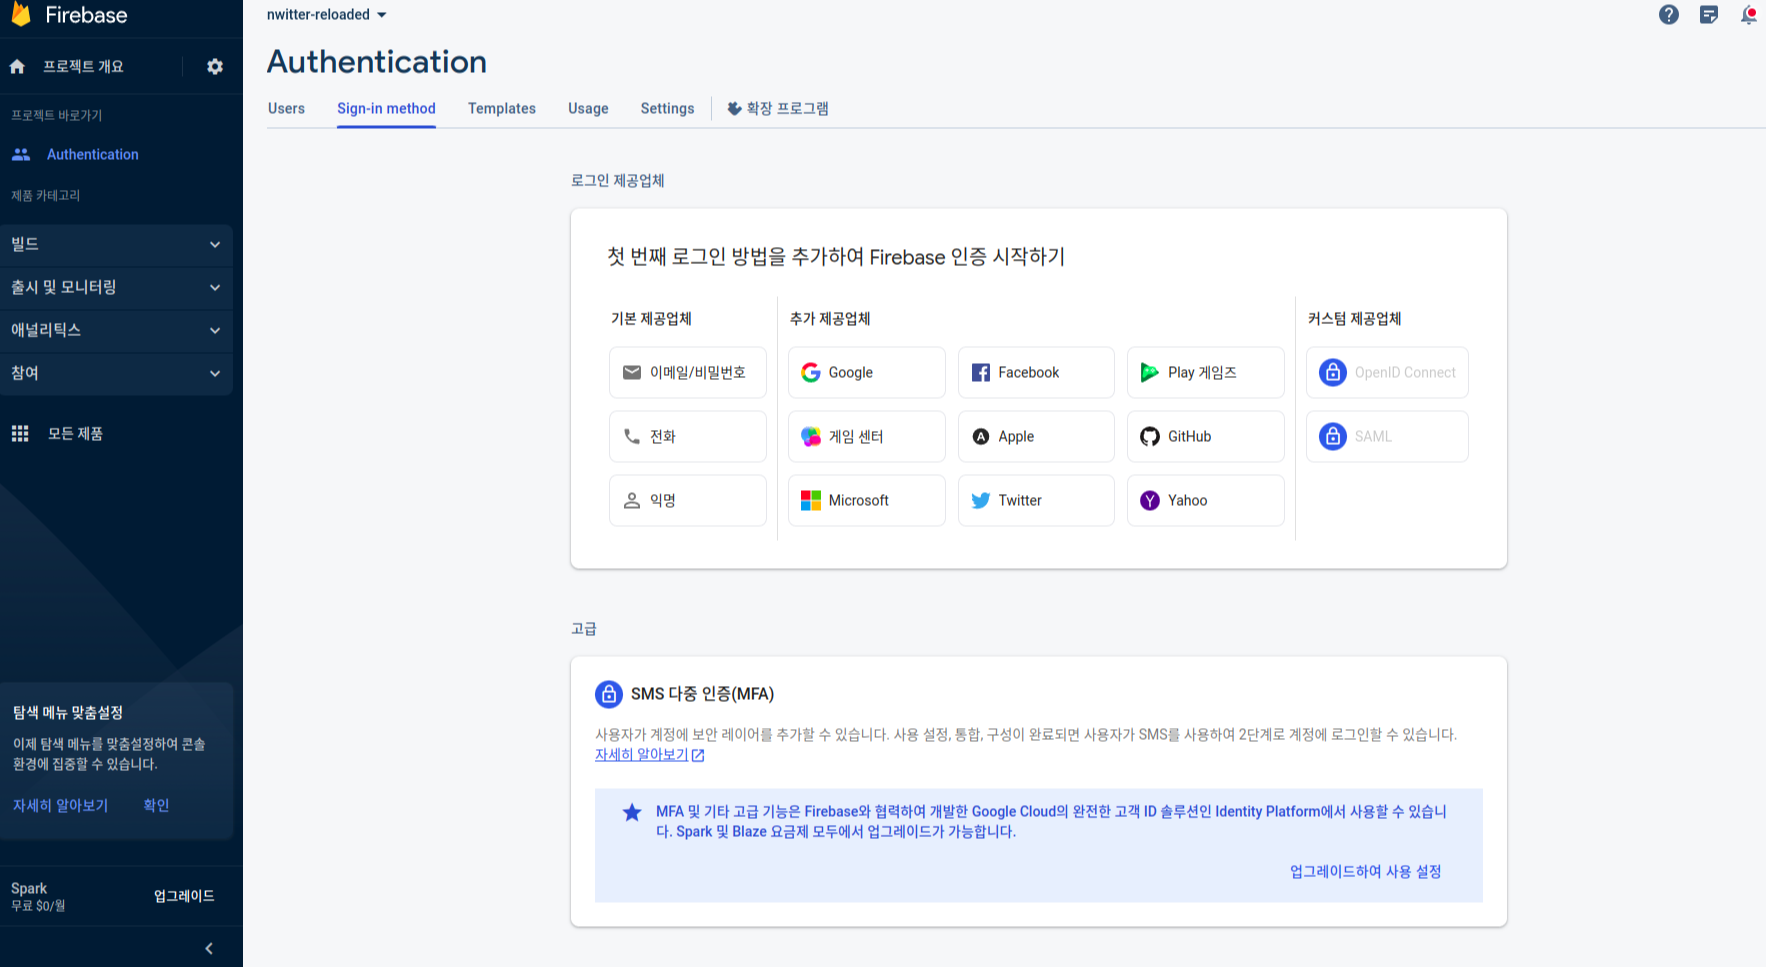1766x967 pixels.
Task: Click the Spark plan label
Action: (x=29, y=888)
